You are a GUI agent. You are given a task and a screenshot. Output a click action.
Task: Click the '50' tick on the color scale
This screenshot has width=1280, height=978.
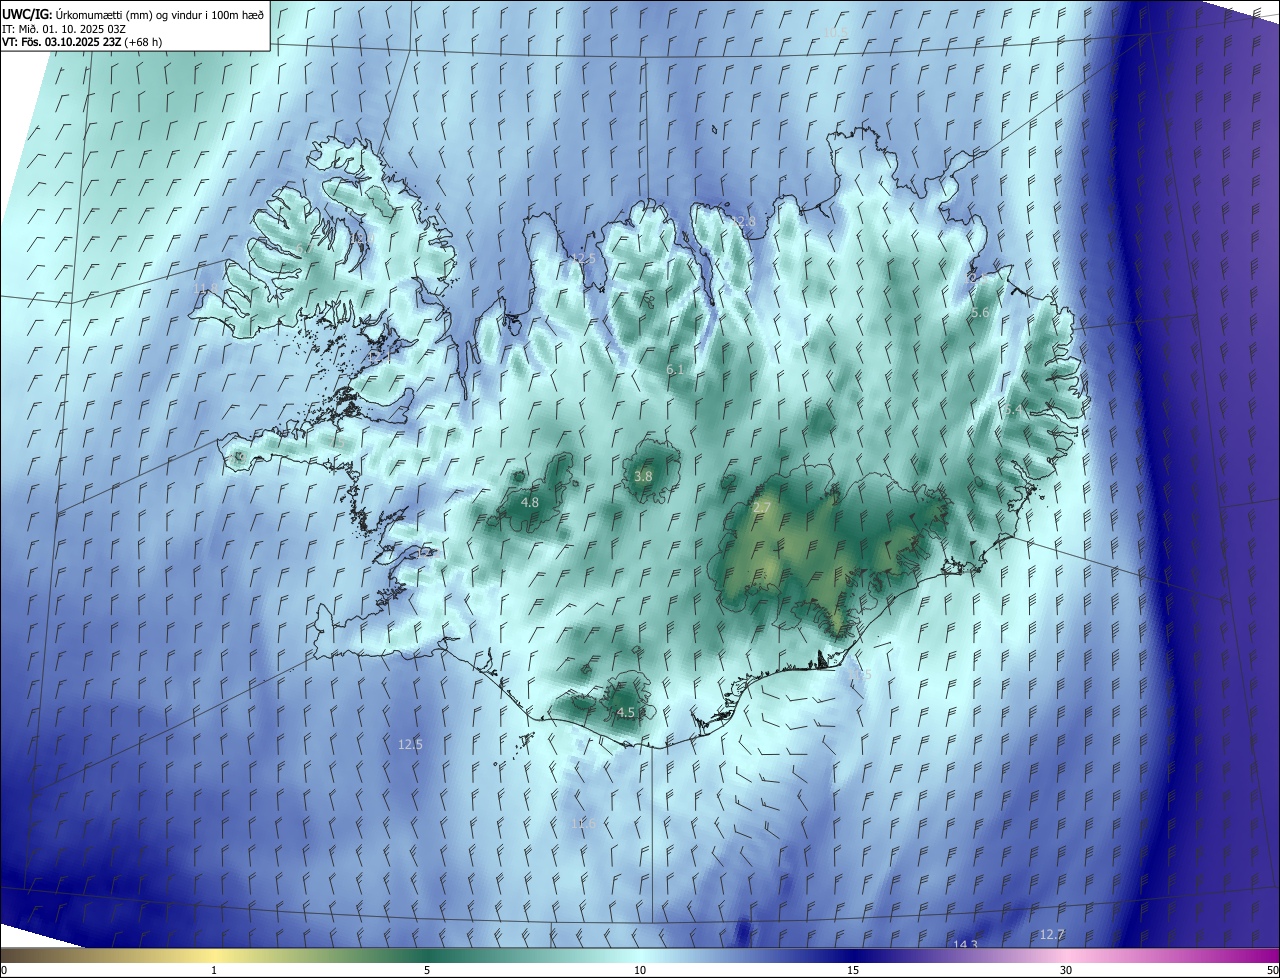[1272, 971]
